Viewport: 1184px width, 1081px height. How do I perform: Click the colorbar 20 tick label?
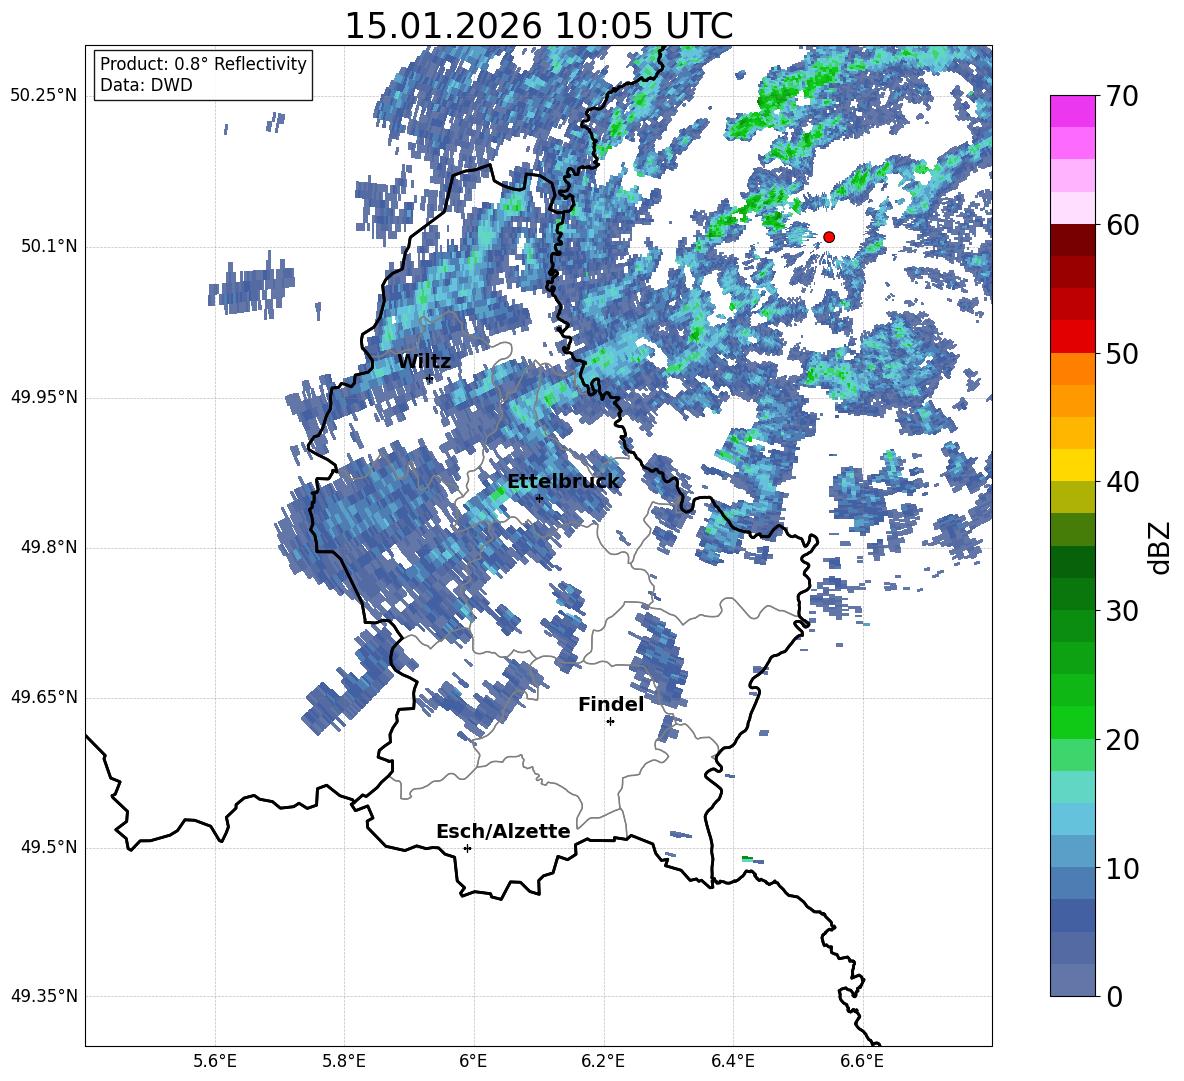coord(1122,740)
